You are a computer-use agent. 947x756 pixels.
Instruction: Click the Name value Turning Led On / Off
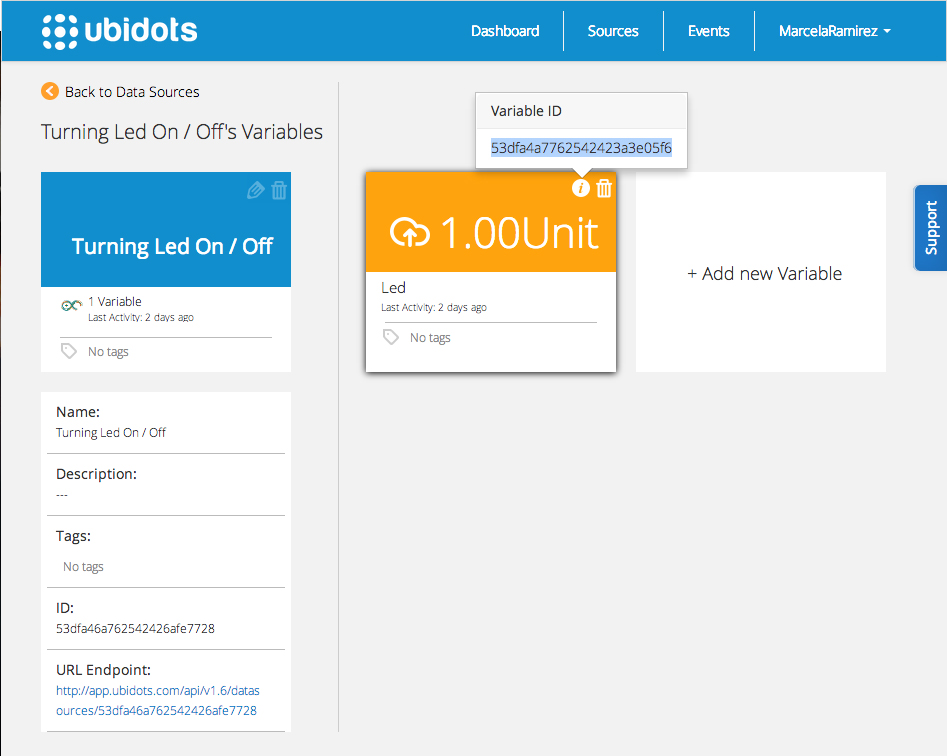[111, 432]
